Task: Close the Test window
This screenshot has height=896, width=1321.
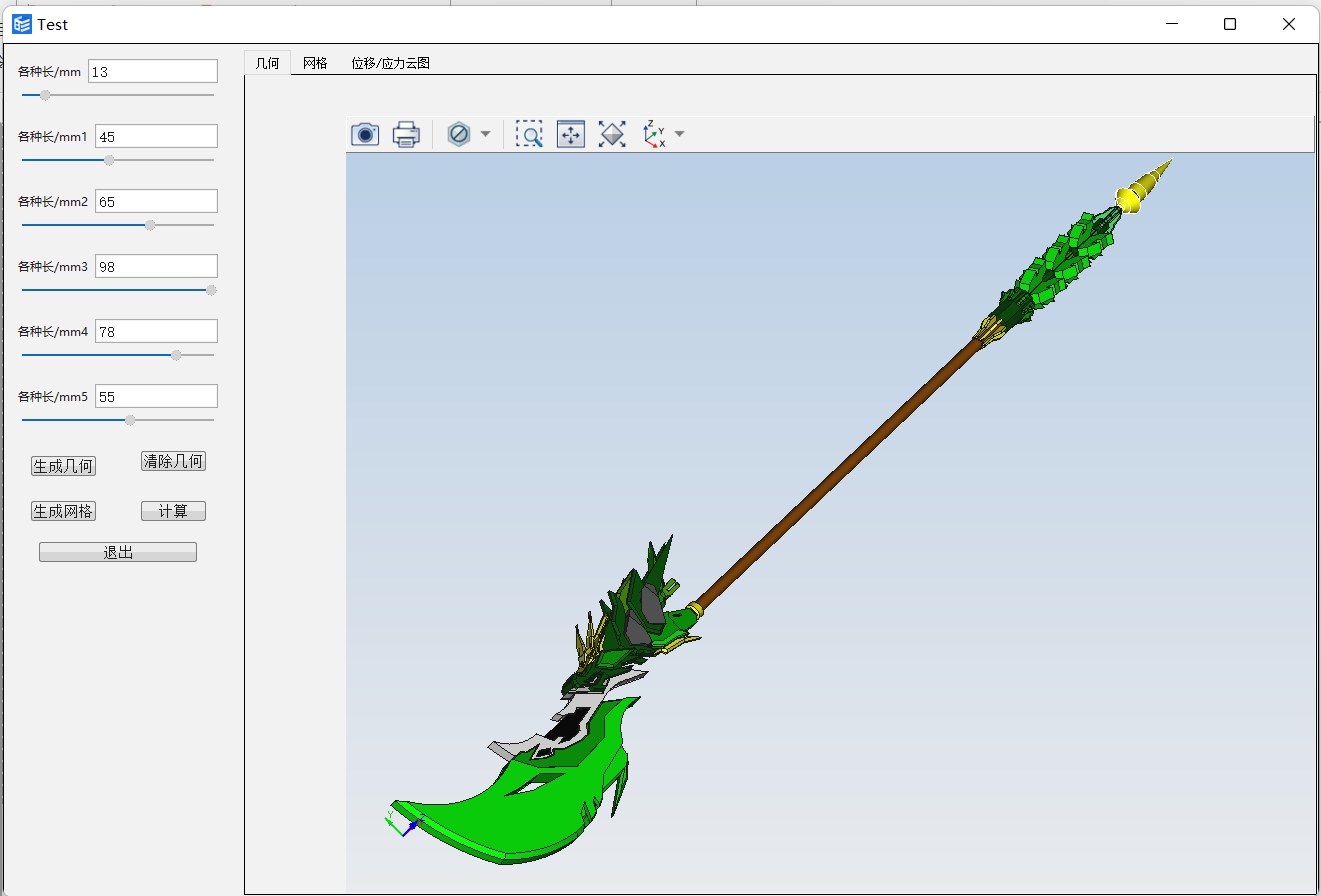Action: coord(1289,24)
